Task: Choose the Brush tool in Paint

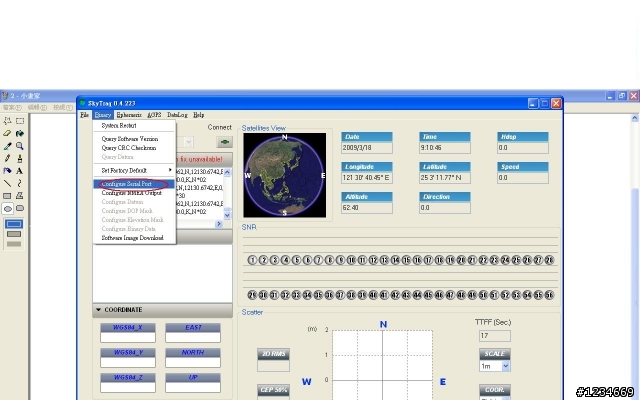Action: 20,158
